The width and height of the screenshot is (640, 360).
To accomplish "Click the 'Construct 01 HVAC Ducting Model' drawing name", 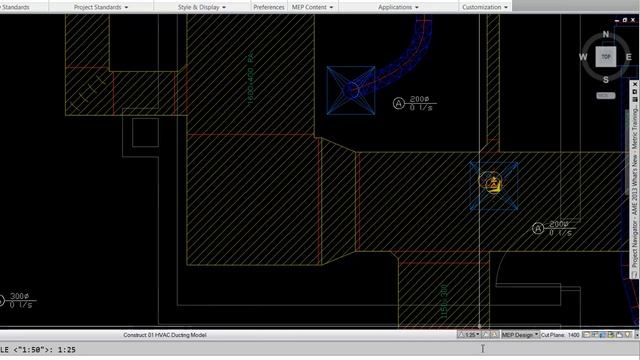I will tap(164, 335).
